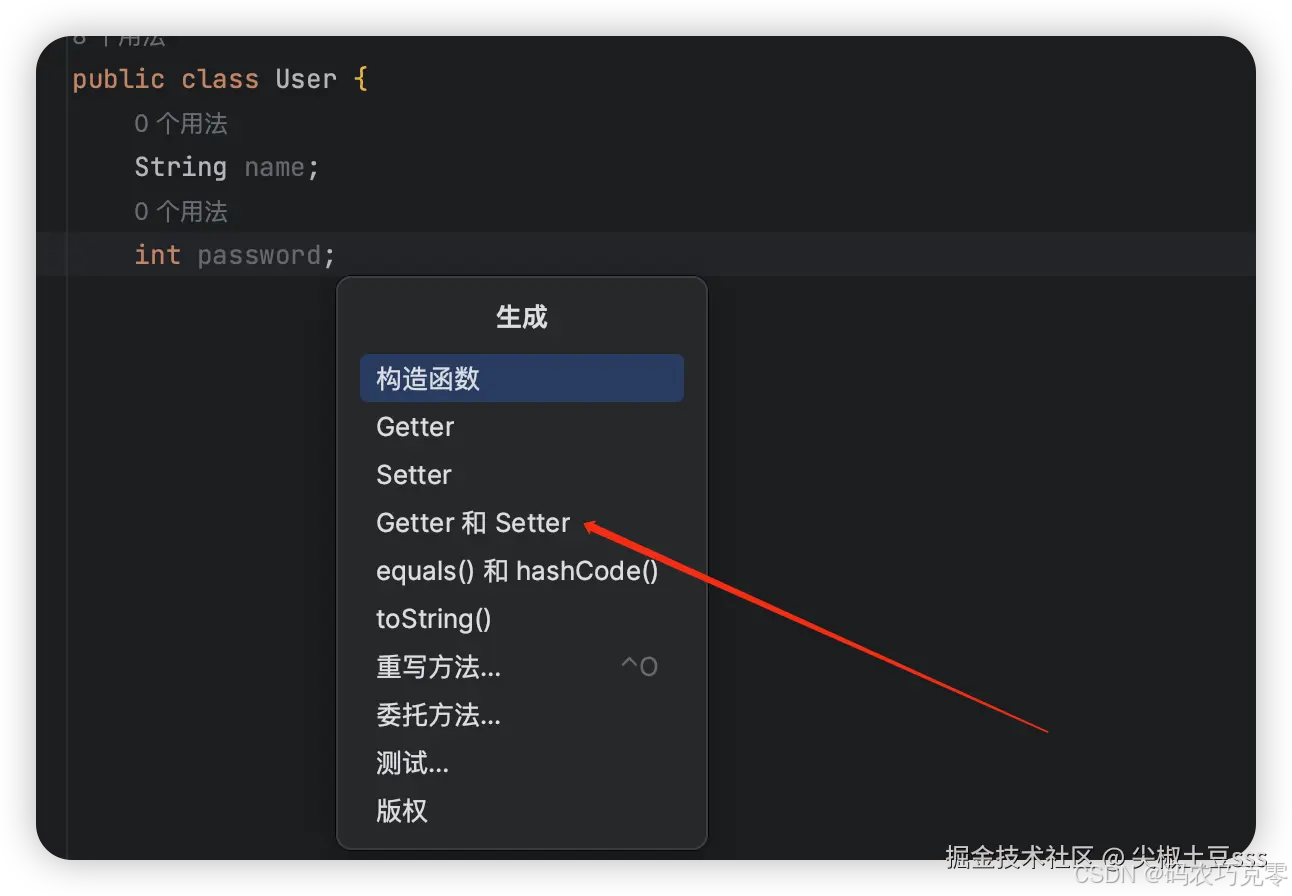Image resolution: width=1292 pixels, height=896 pixels.
Task: Select the Setter generation option
Action: 413,474
